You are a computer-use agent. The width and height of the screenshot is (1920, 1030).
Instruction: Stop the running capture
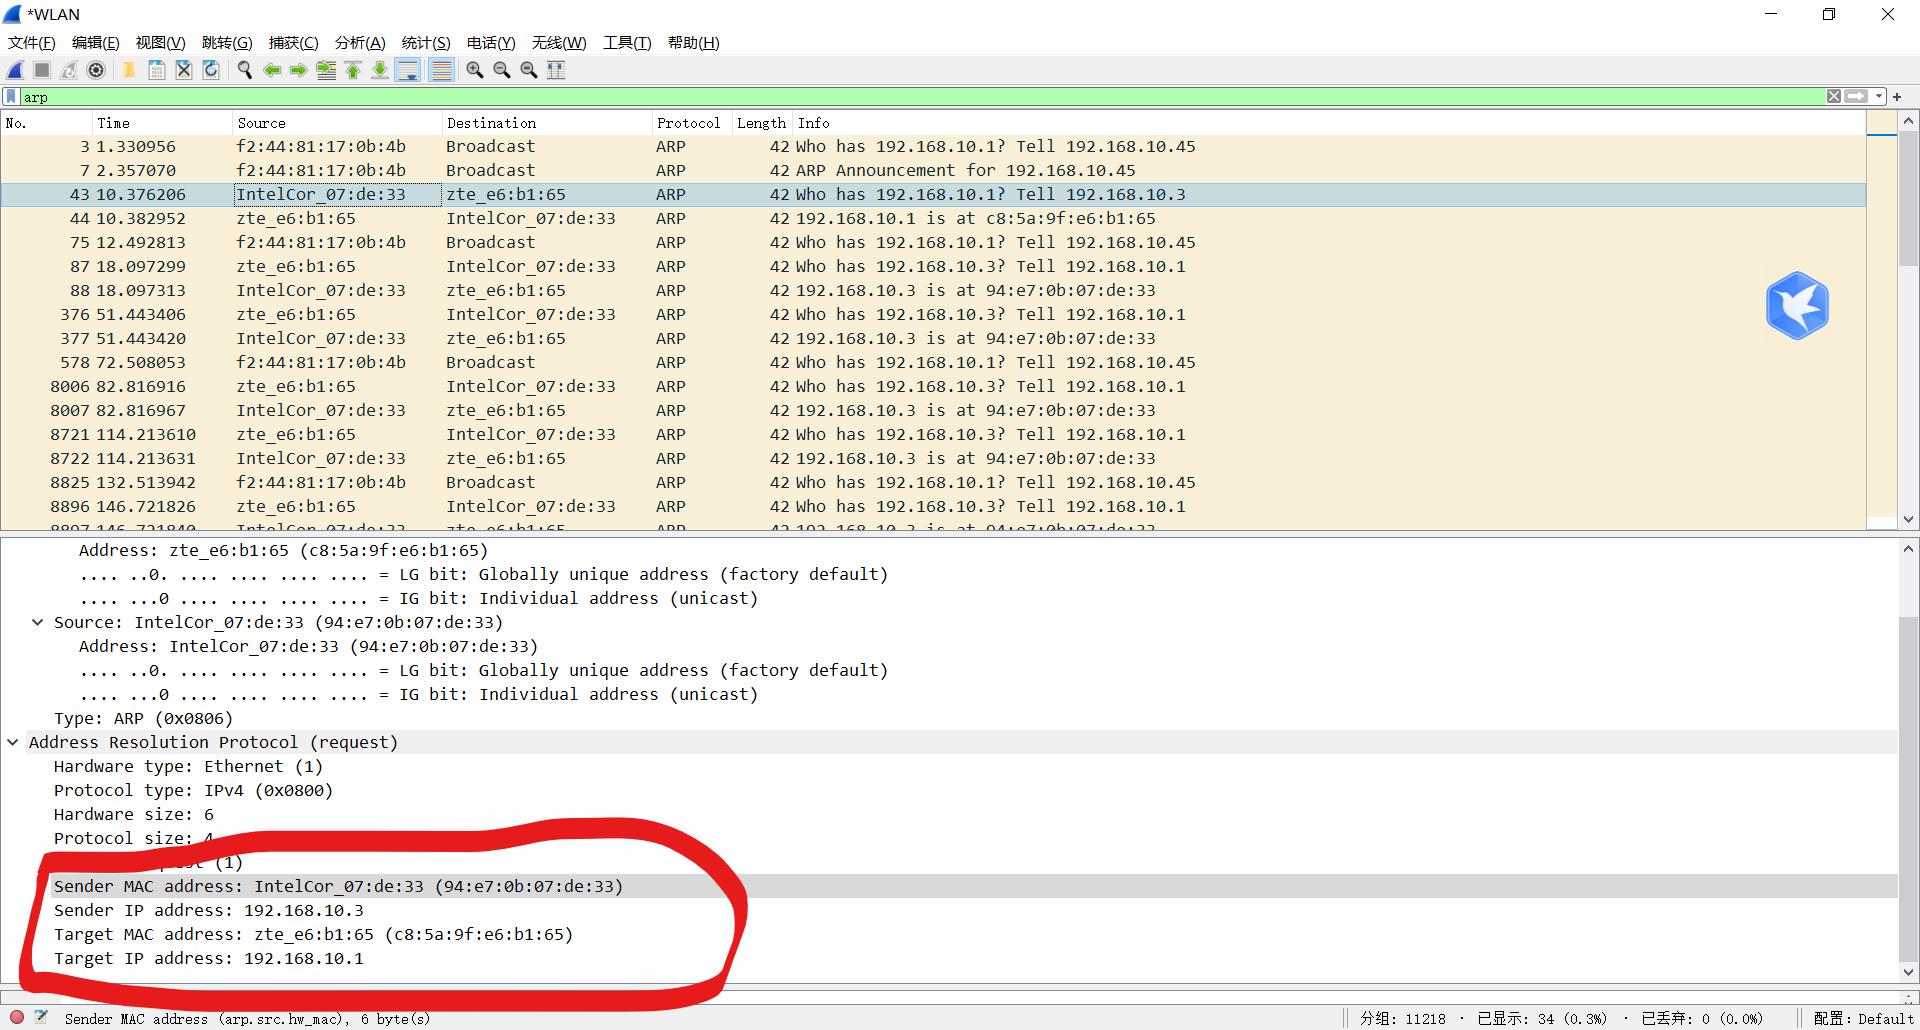[41, 70]
